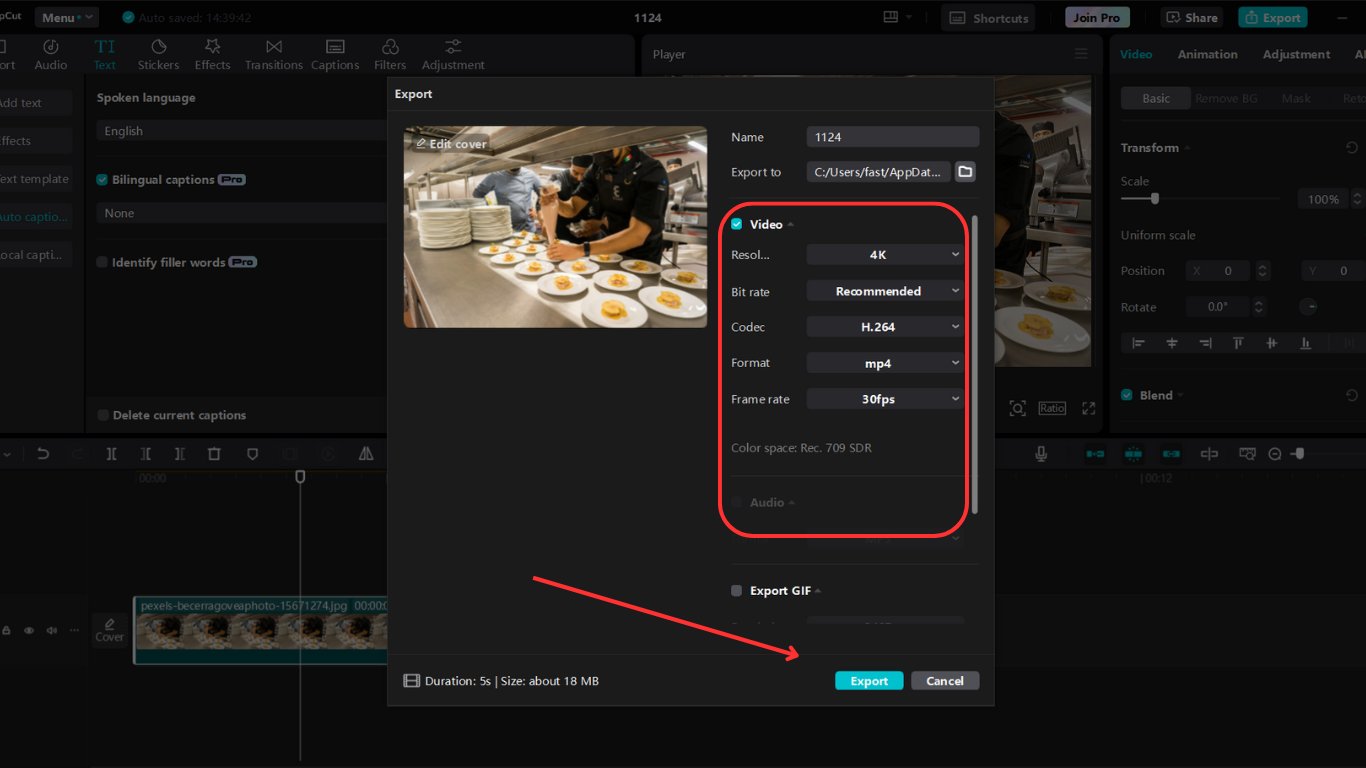Switch to the Animation tab

pos(1207,54)
